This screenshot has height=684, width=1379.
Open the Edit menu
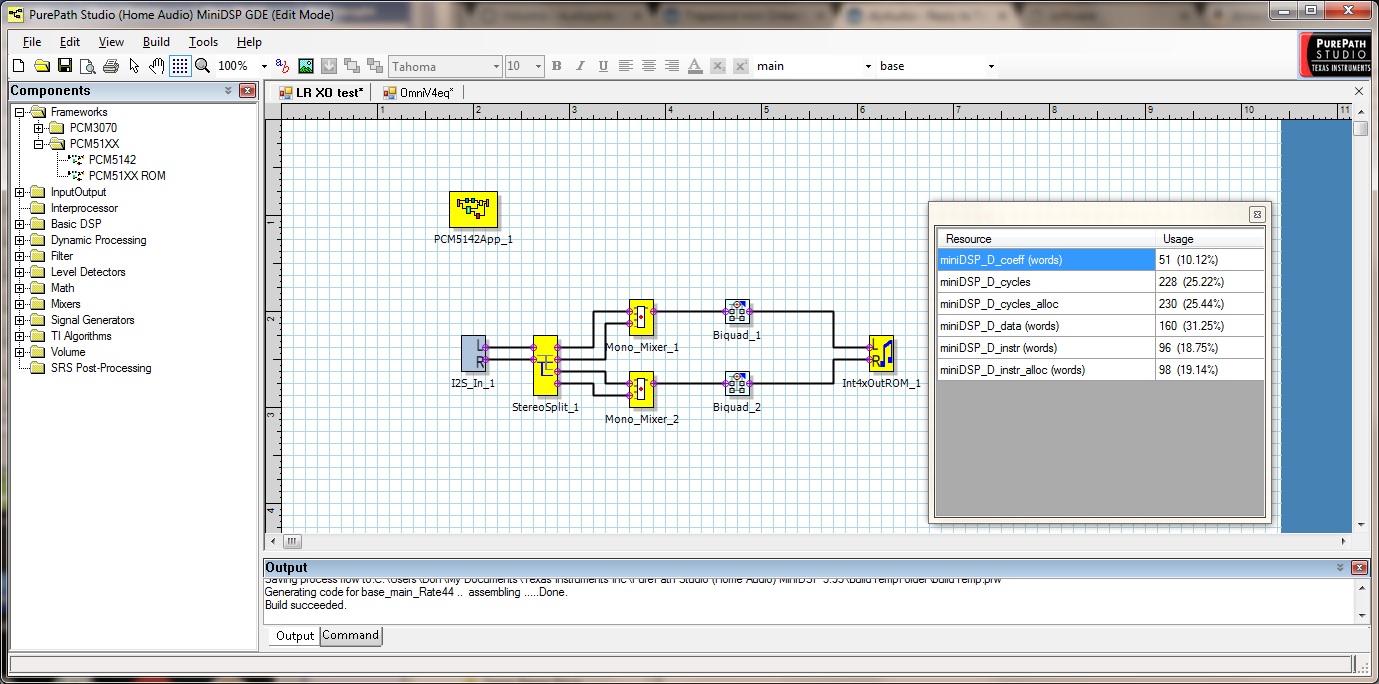pos(70,42)
